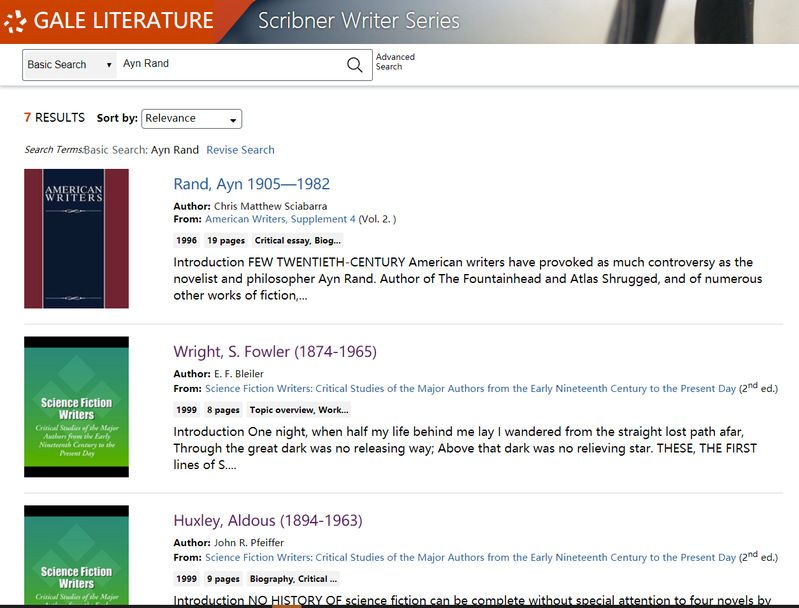Click the Science Fiction Writers cover for Huxley
The image size is (799, 608).
tap(76, 555)
